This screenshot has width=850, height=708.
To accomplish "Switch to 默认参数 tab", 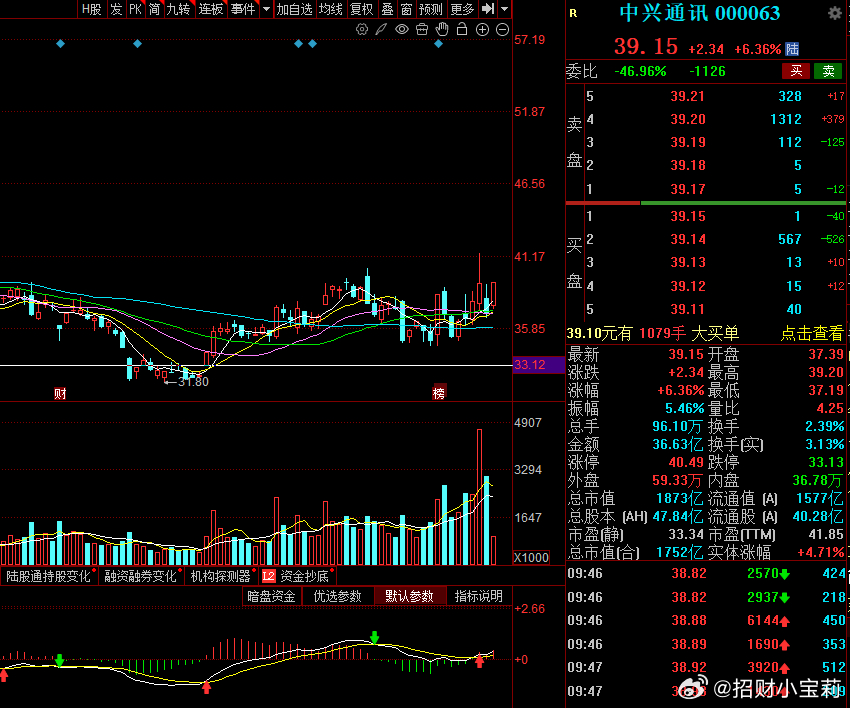I will point(409,596).
